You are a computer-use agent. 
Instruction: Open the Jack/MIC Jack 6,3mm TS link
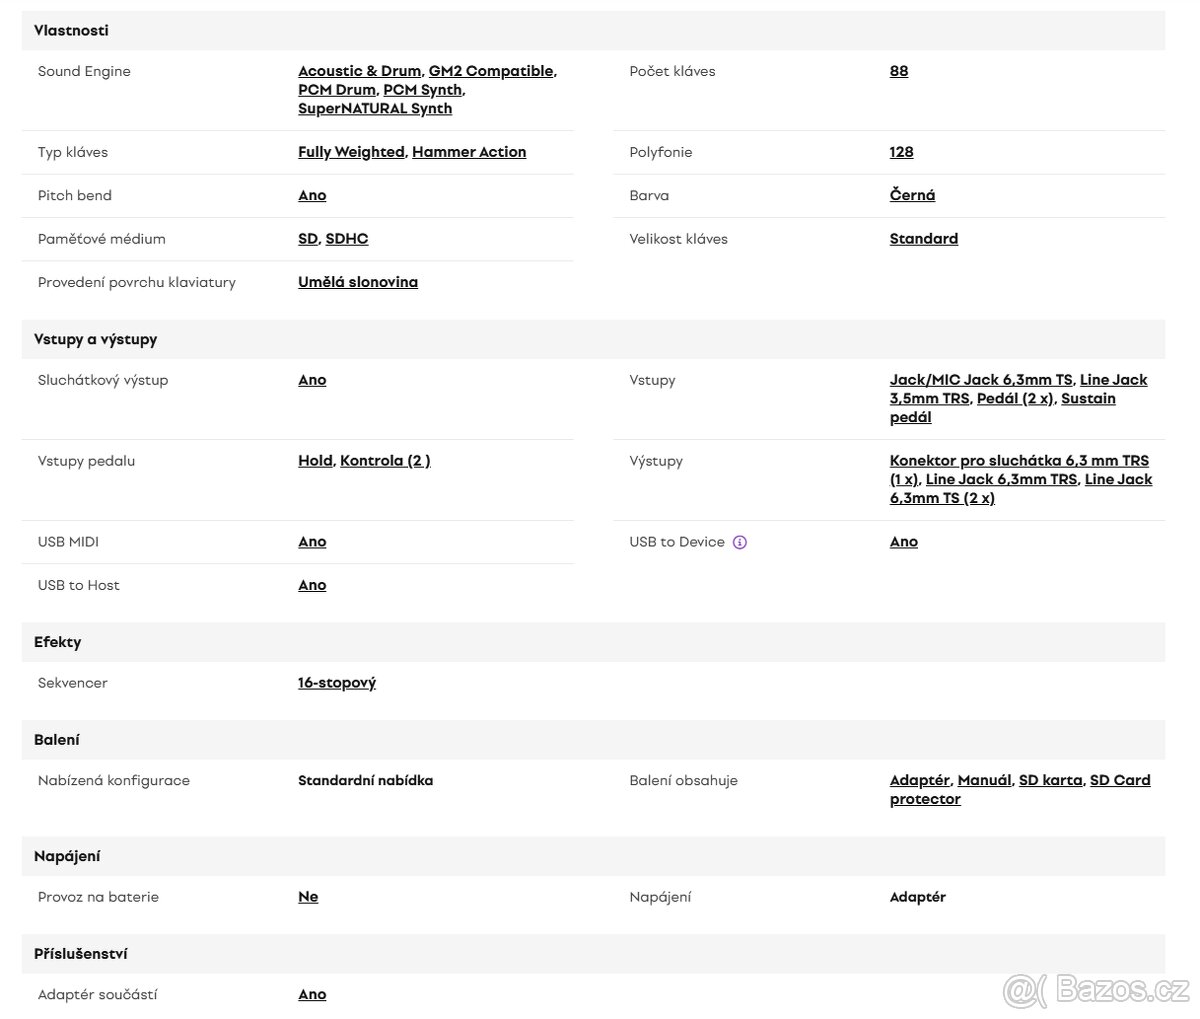[x=981, y=380]
